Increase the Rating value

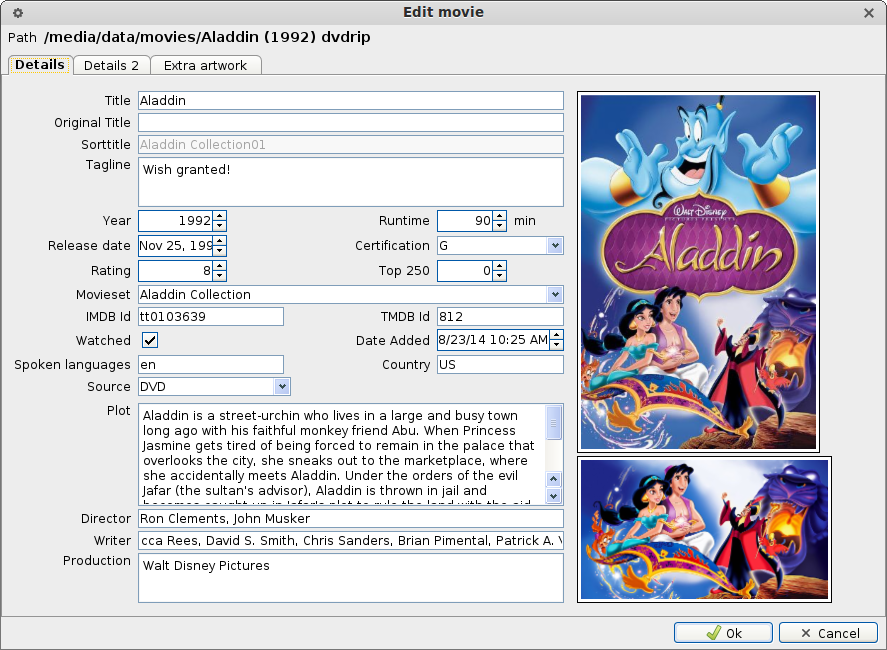click(x=220, y=265)
